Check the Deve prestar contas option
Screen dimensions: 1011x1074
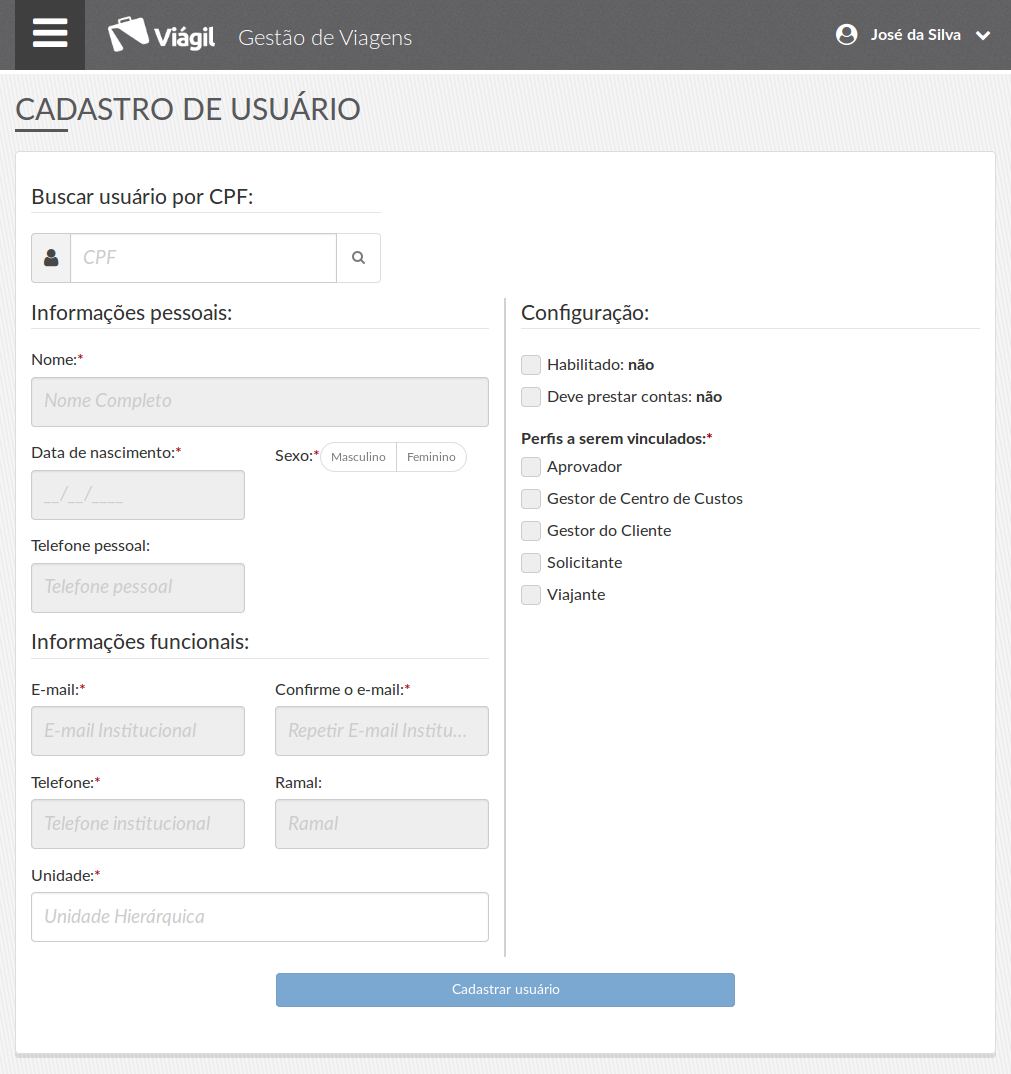pos(531,397)
